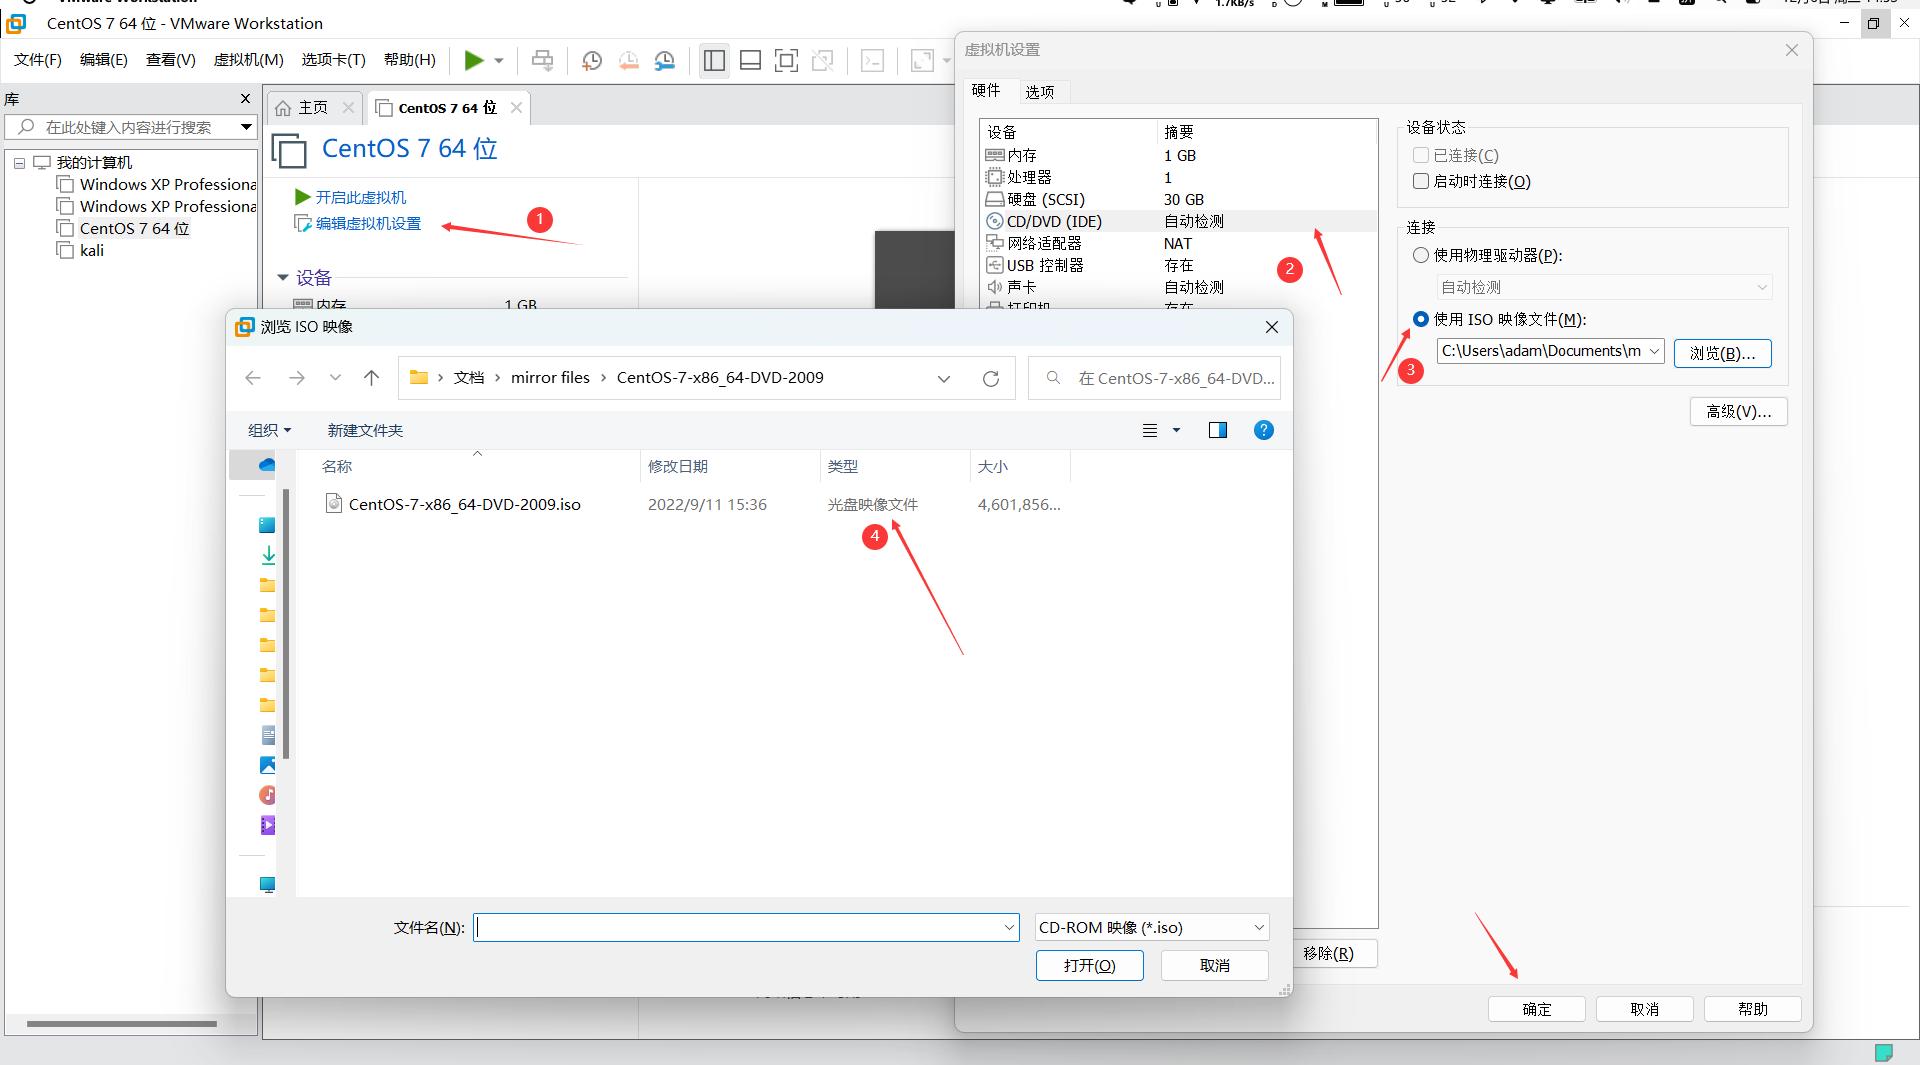Image resolution: width=1920 pixels, height=1065 pixels.
Task: Click 新建文件夹 button
Action: [365, 430]
